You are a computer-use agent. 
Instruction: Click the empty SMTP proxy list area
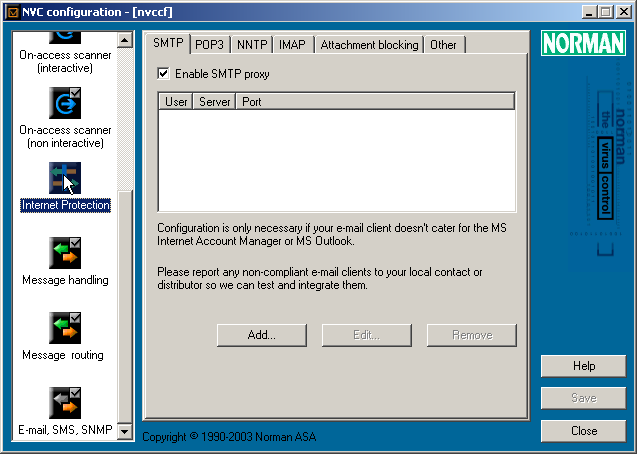click(x=337, y=160)
